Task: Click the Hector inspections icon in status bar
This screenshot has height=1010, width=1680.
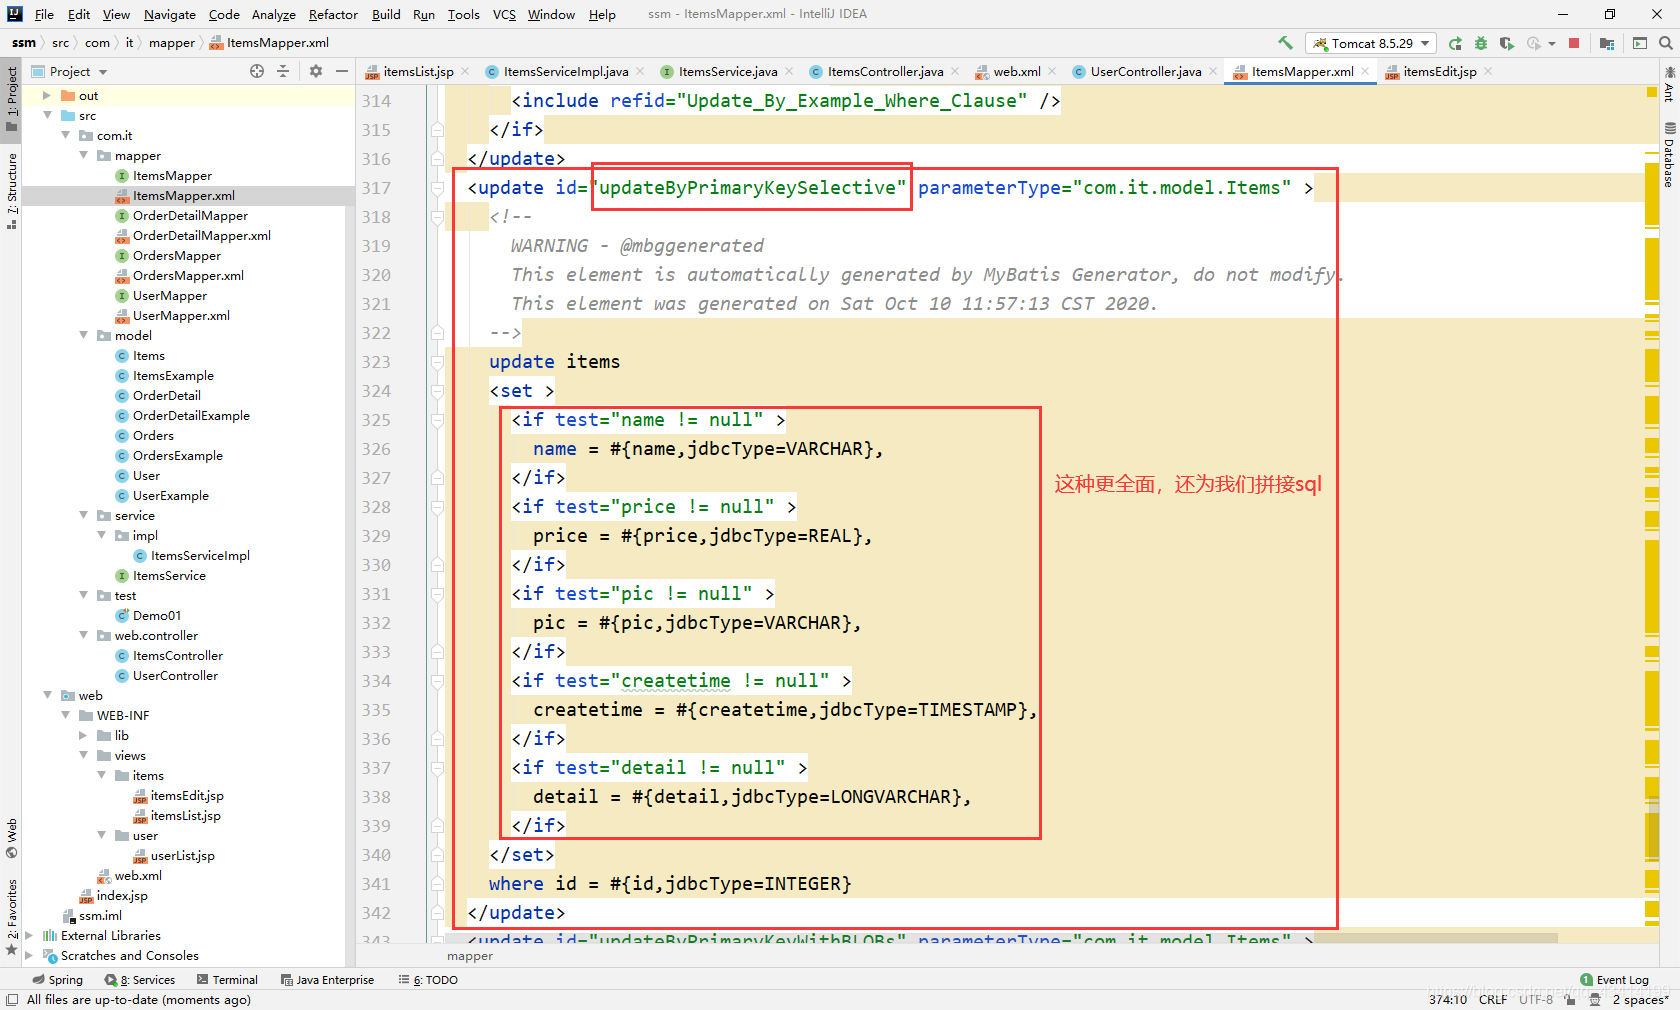Action: [x=1595, y=999]
